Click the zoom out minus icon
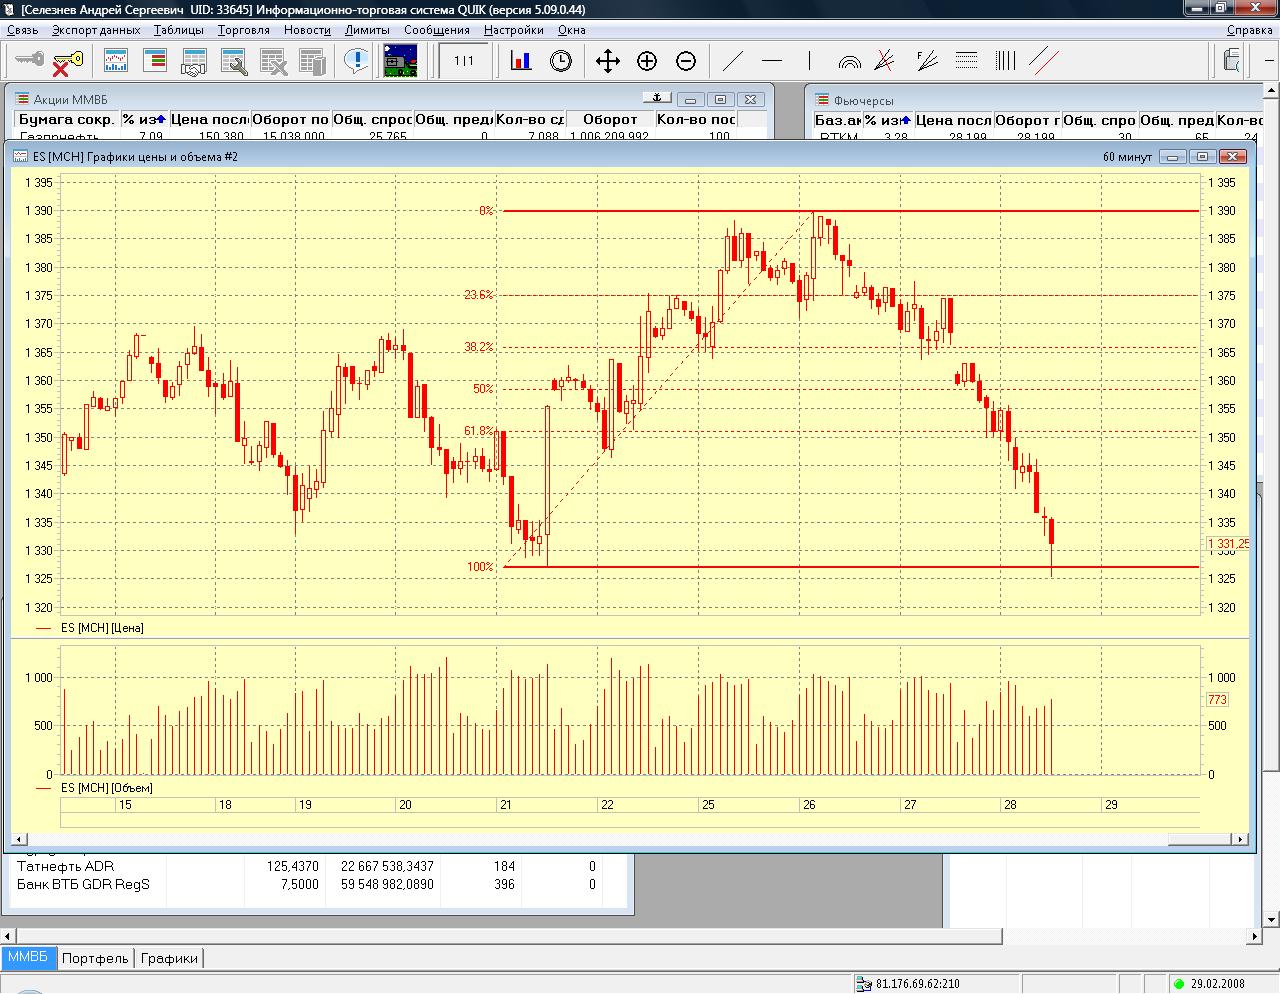This screenshot has height=994, width=1280. 686,61
